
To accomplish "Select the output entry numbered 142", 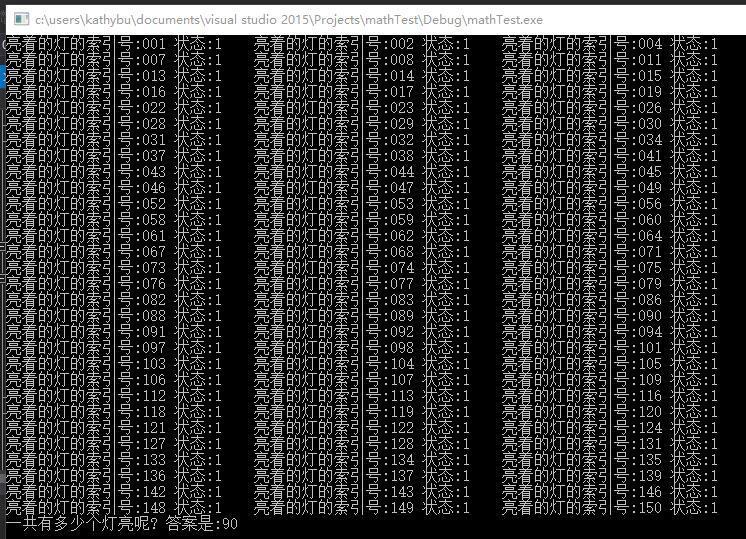I will [x=114, y=491].
